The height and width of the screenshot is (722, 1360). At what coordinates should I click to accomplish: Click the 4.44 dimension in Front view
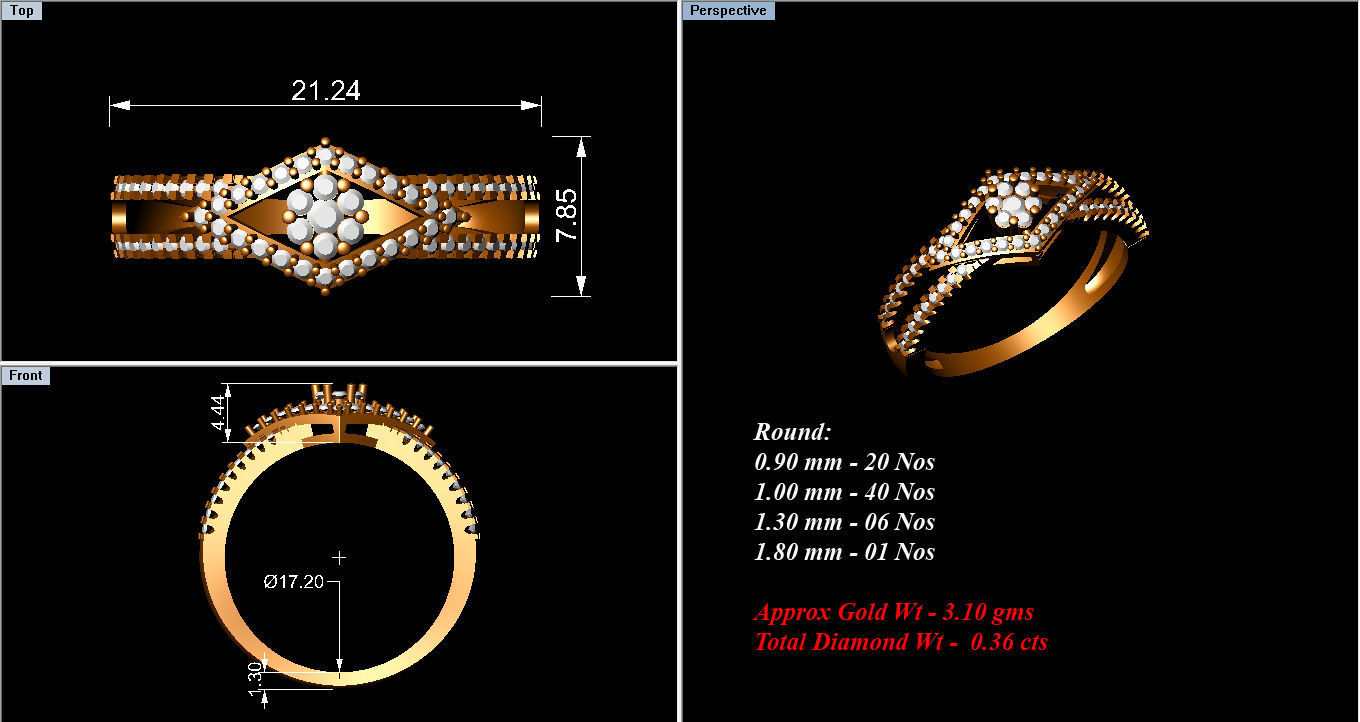[x=218, y=411]
